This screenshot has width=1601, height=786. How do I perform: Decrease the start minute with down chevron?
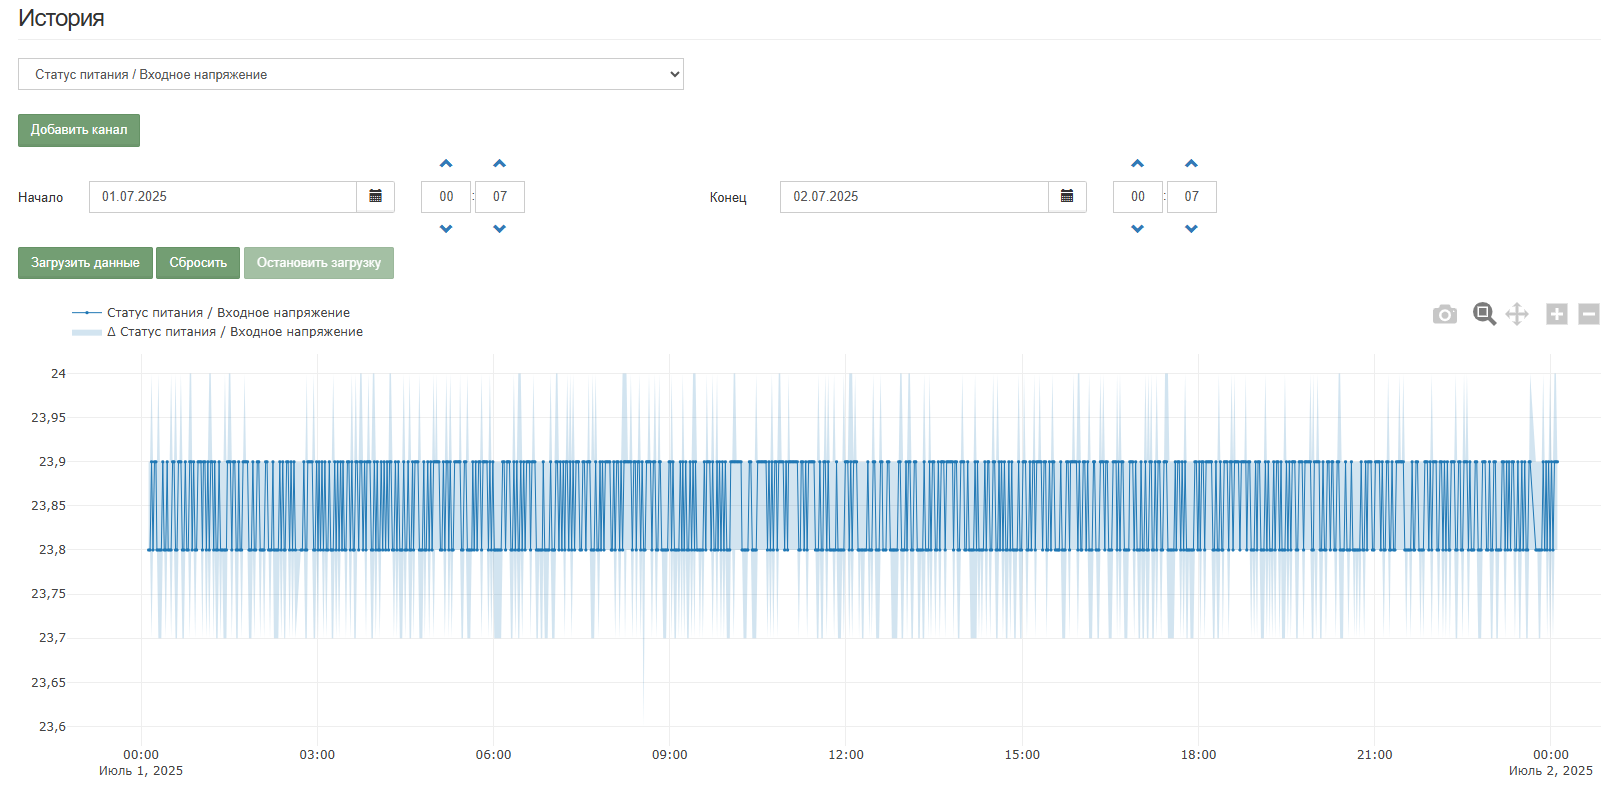pyautogui.click(x=500, y=229)
